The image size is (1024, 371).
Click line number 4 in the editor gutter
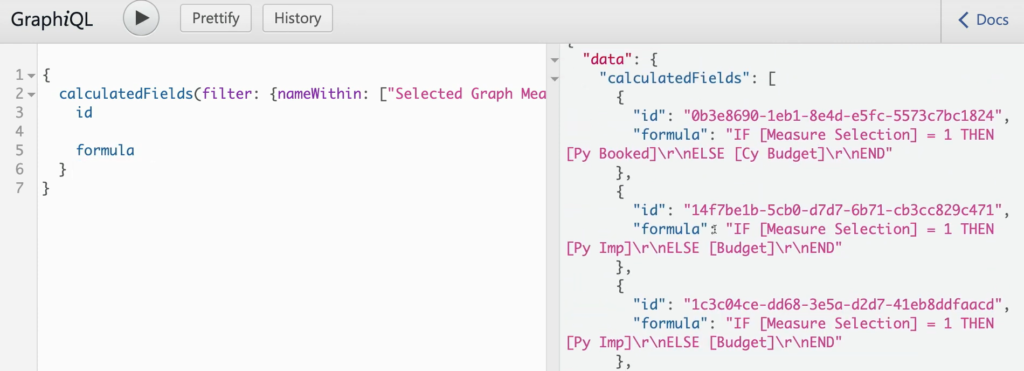click(20, 132)
